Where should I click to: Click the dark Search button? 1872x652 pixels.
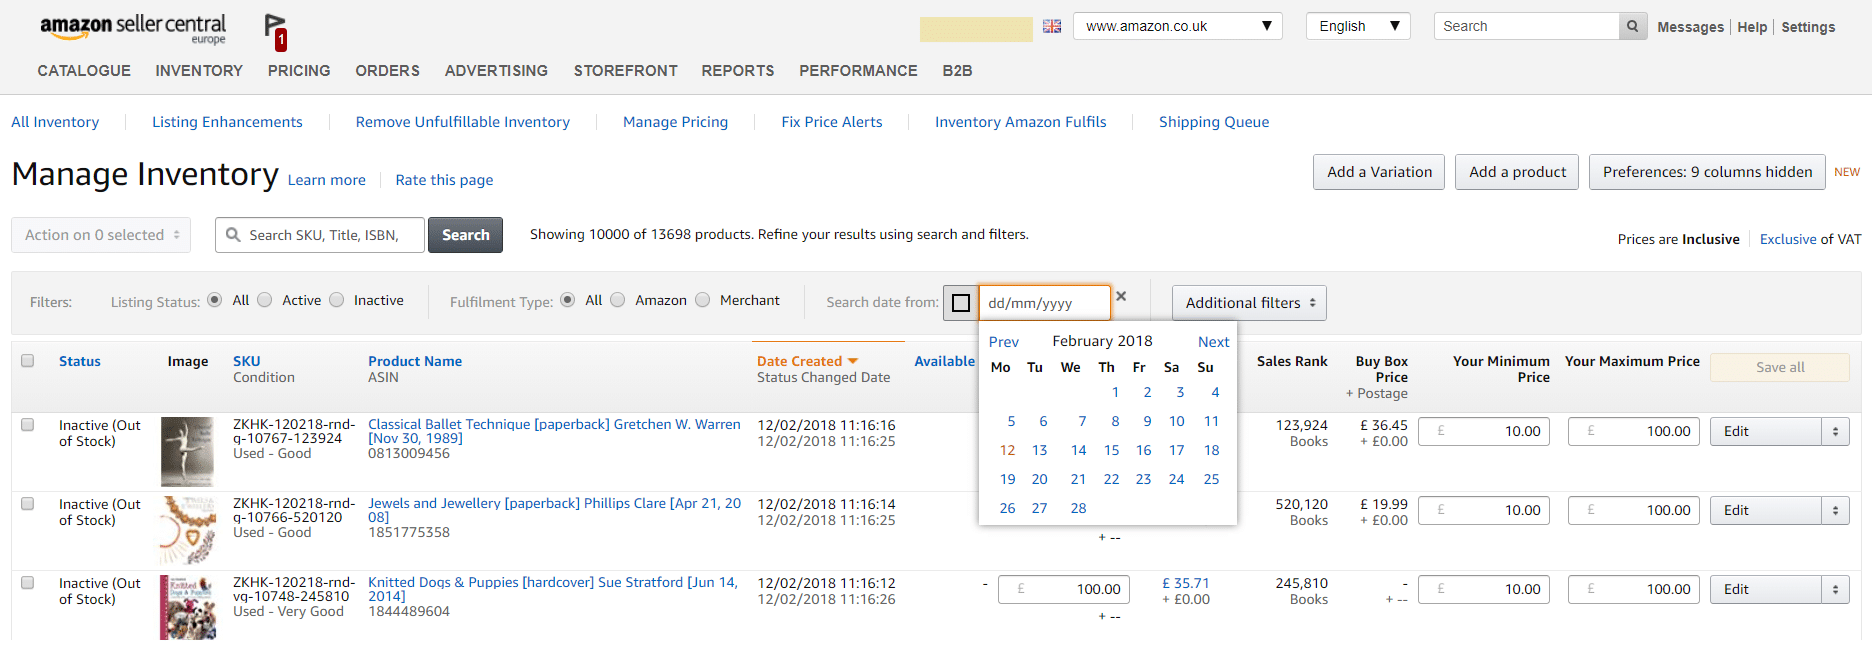466,235
